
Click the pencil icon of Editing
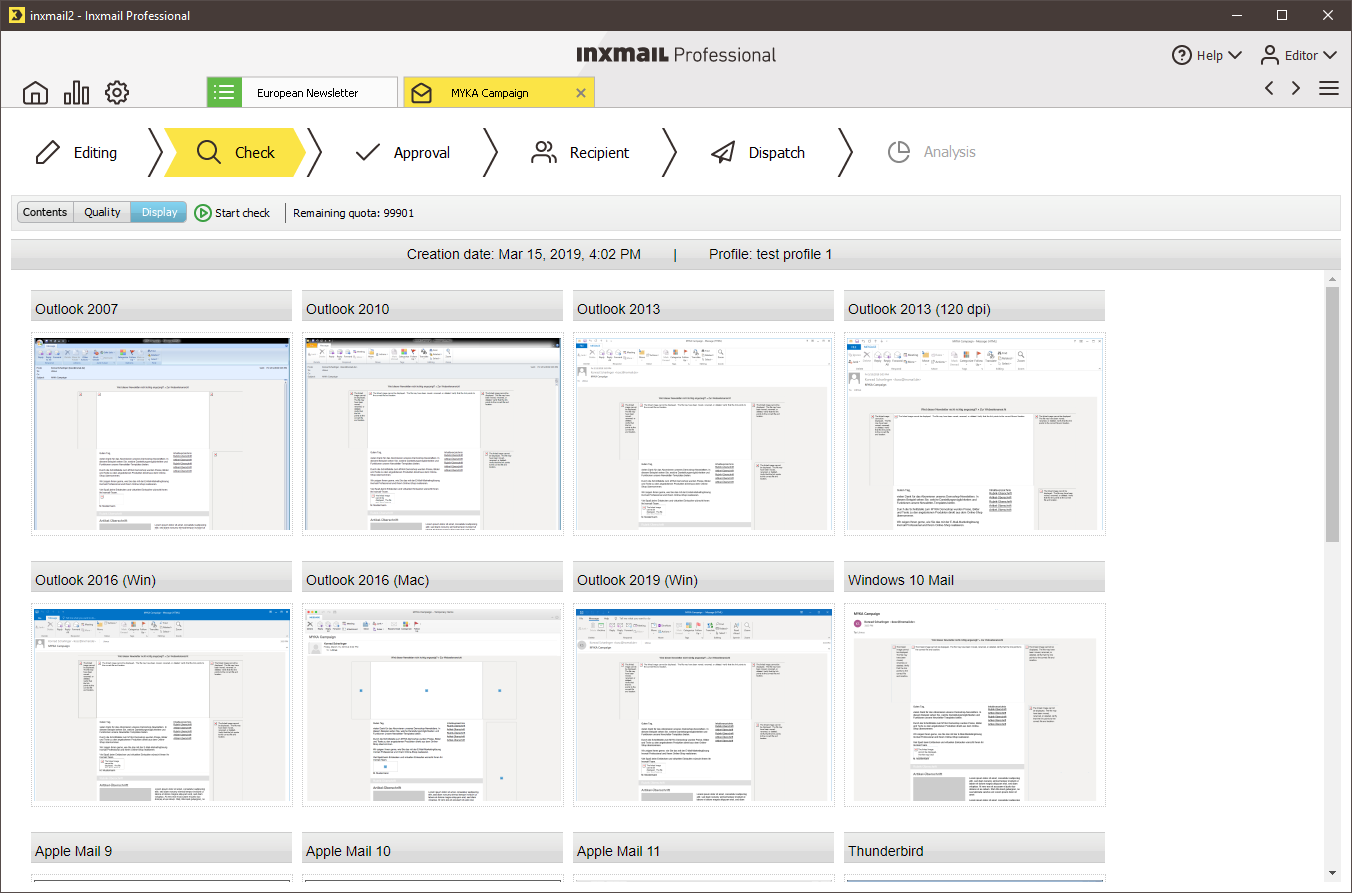pyautogui.click(x=47, y=152)
